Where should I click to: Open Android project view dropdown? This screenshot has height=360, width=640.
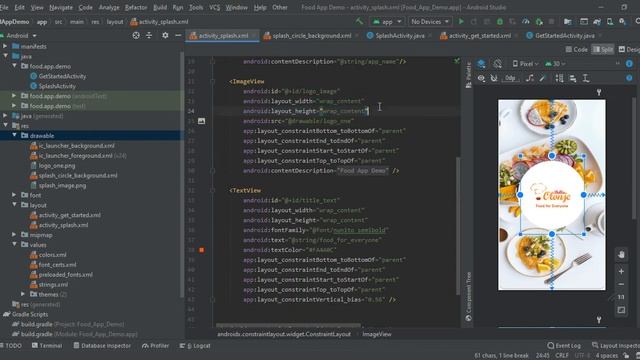tap(19, 36)
